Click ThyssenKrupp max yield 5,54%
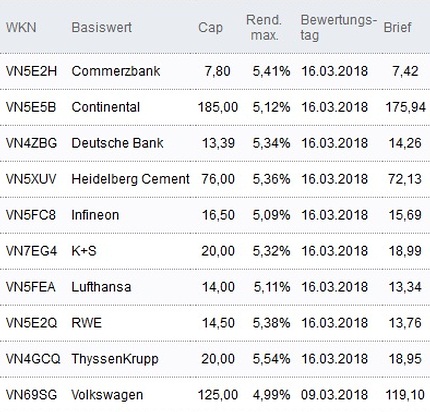This screenshot has height=412, width=430. pyautogui.click(x=271, y=359)
